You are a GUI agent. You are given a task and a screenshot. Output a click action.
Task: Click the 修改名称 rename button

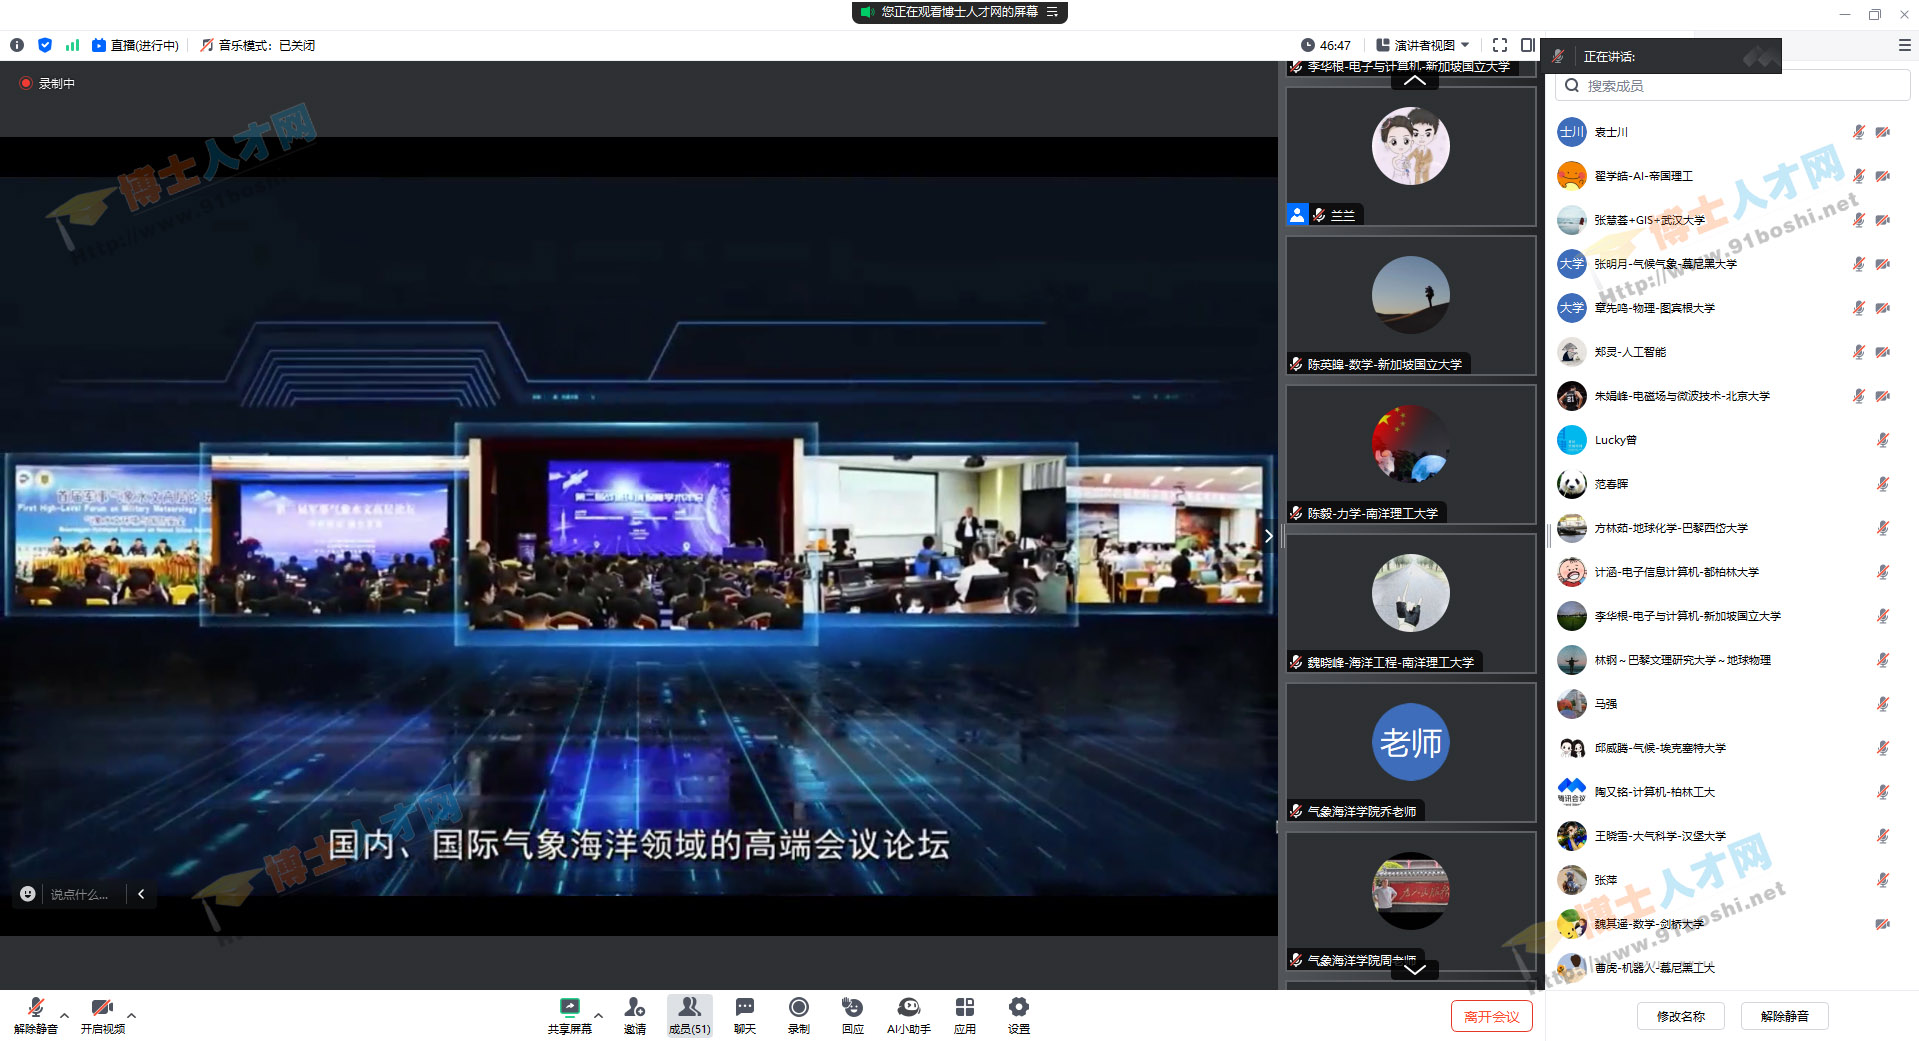[x=1681, y=1016]
